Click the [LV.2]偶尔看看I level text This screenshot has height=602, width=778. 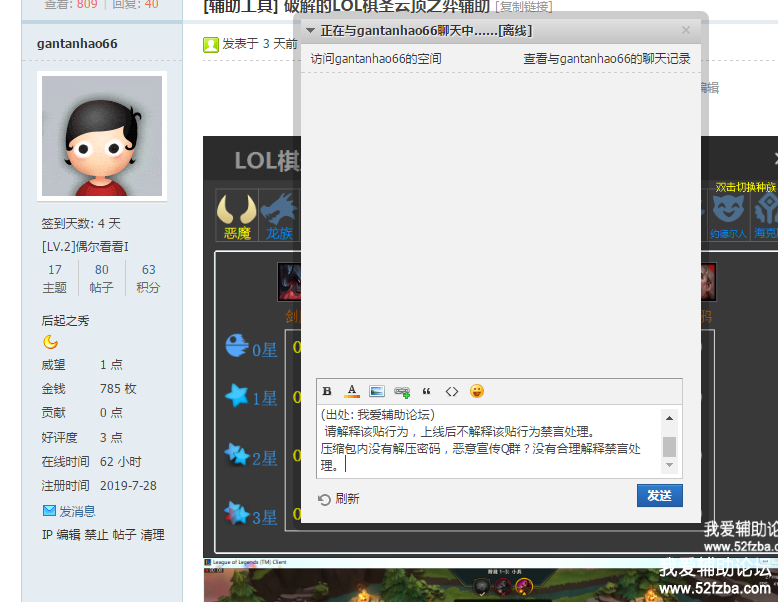click(x=85, y=247)
